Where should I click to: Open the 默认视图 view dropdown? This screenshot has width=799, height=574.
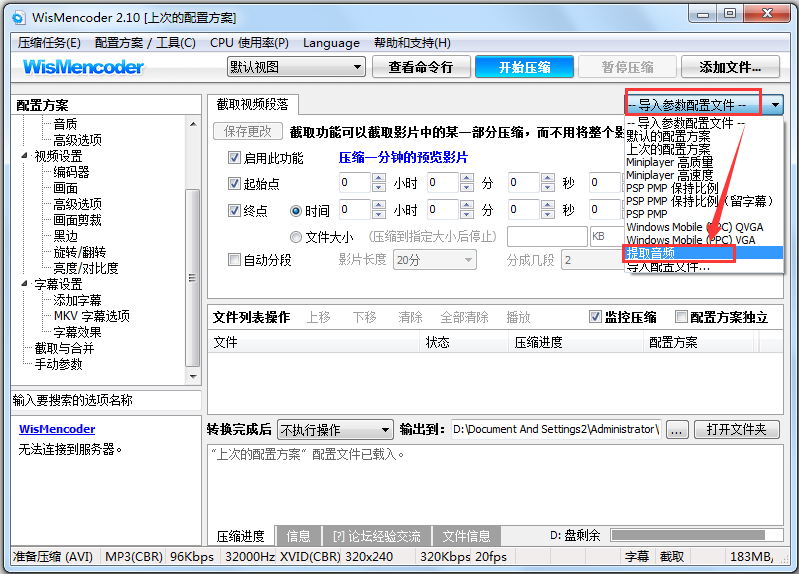click(x=296, y=67)
